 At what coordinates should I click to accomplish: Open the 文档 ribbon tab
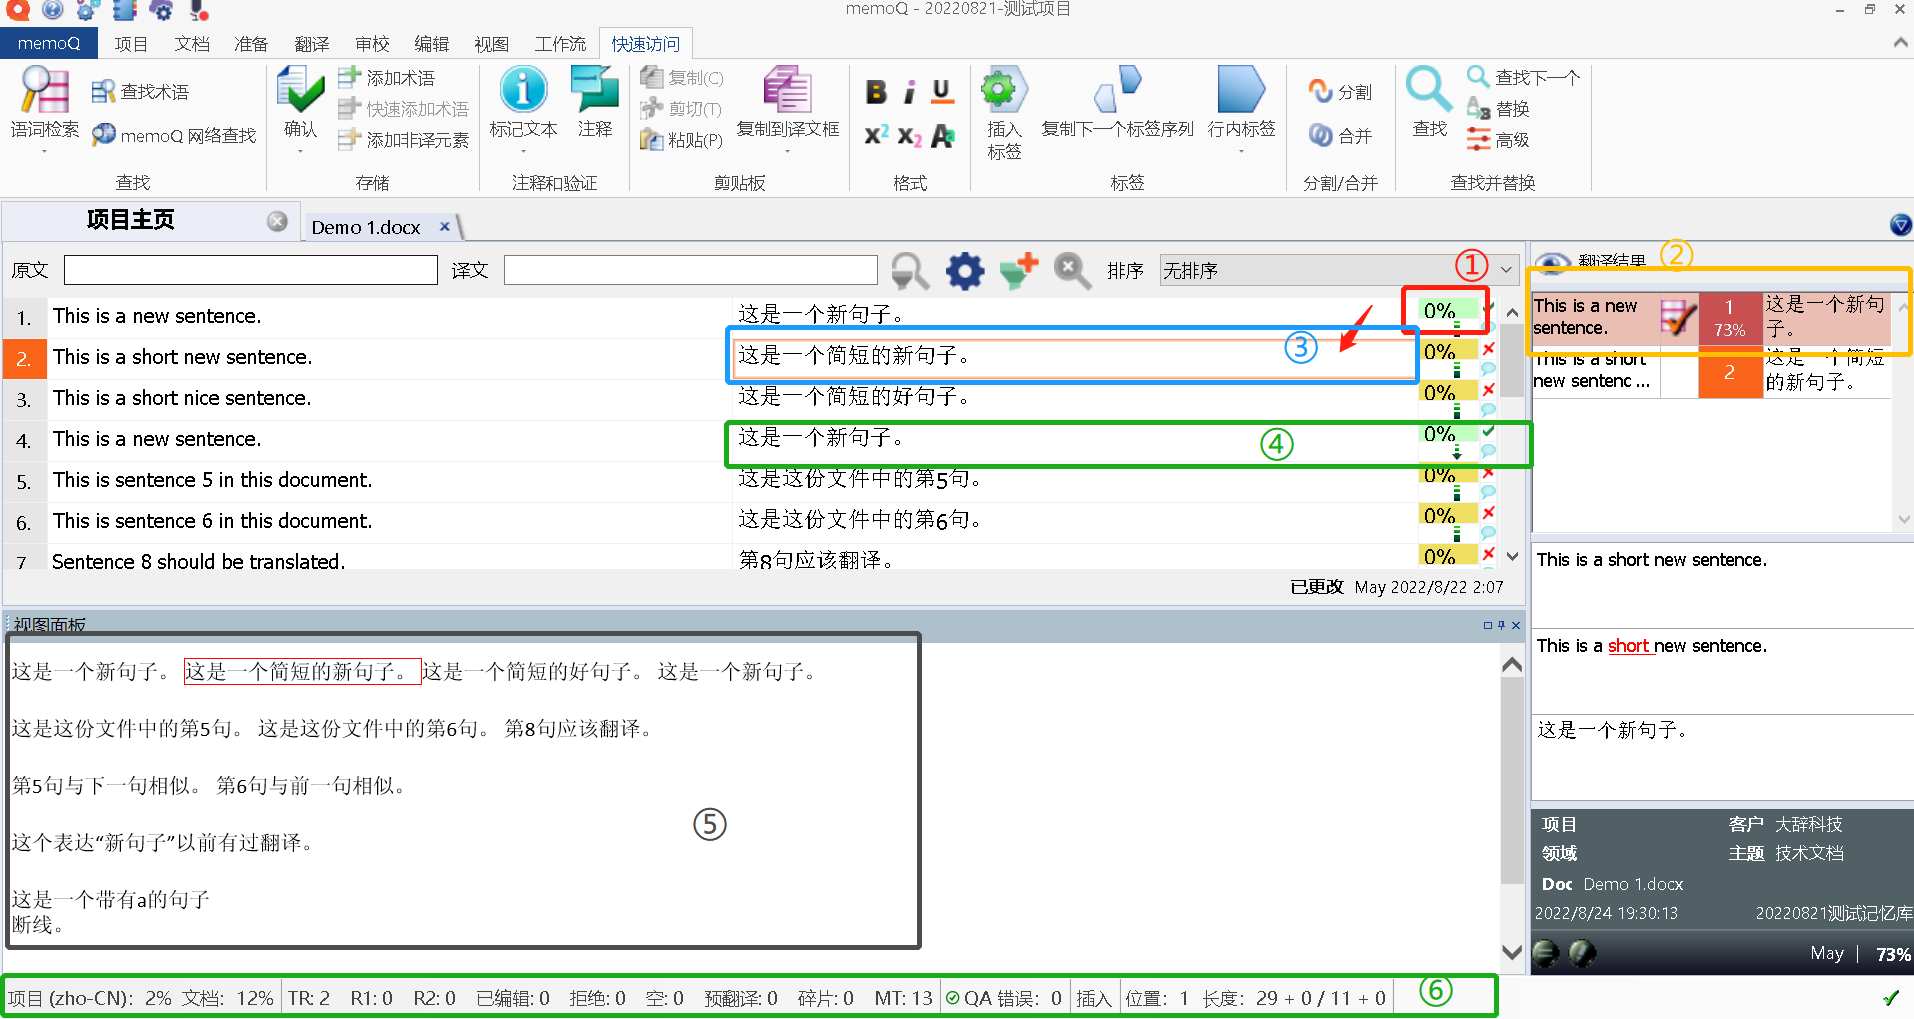[192, 44]
